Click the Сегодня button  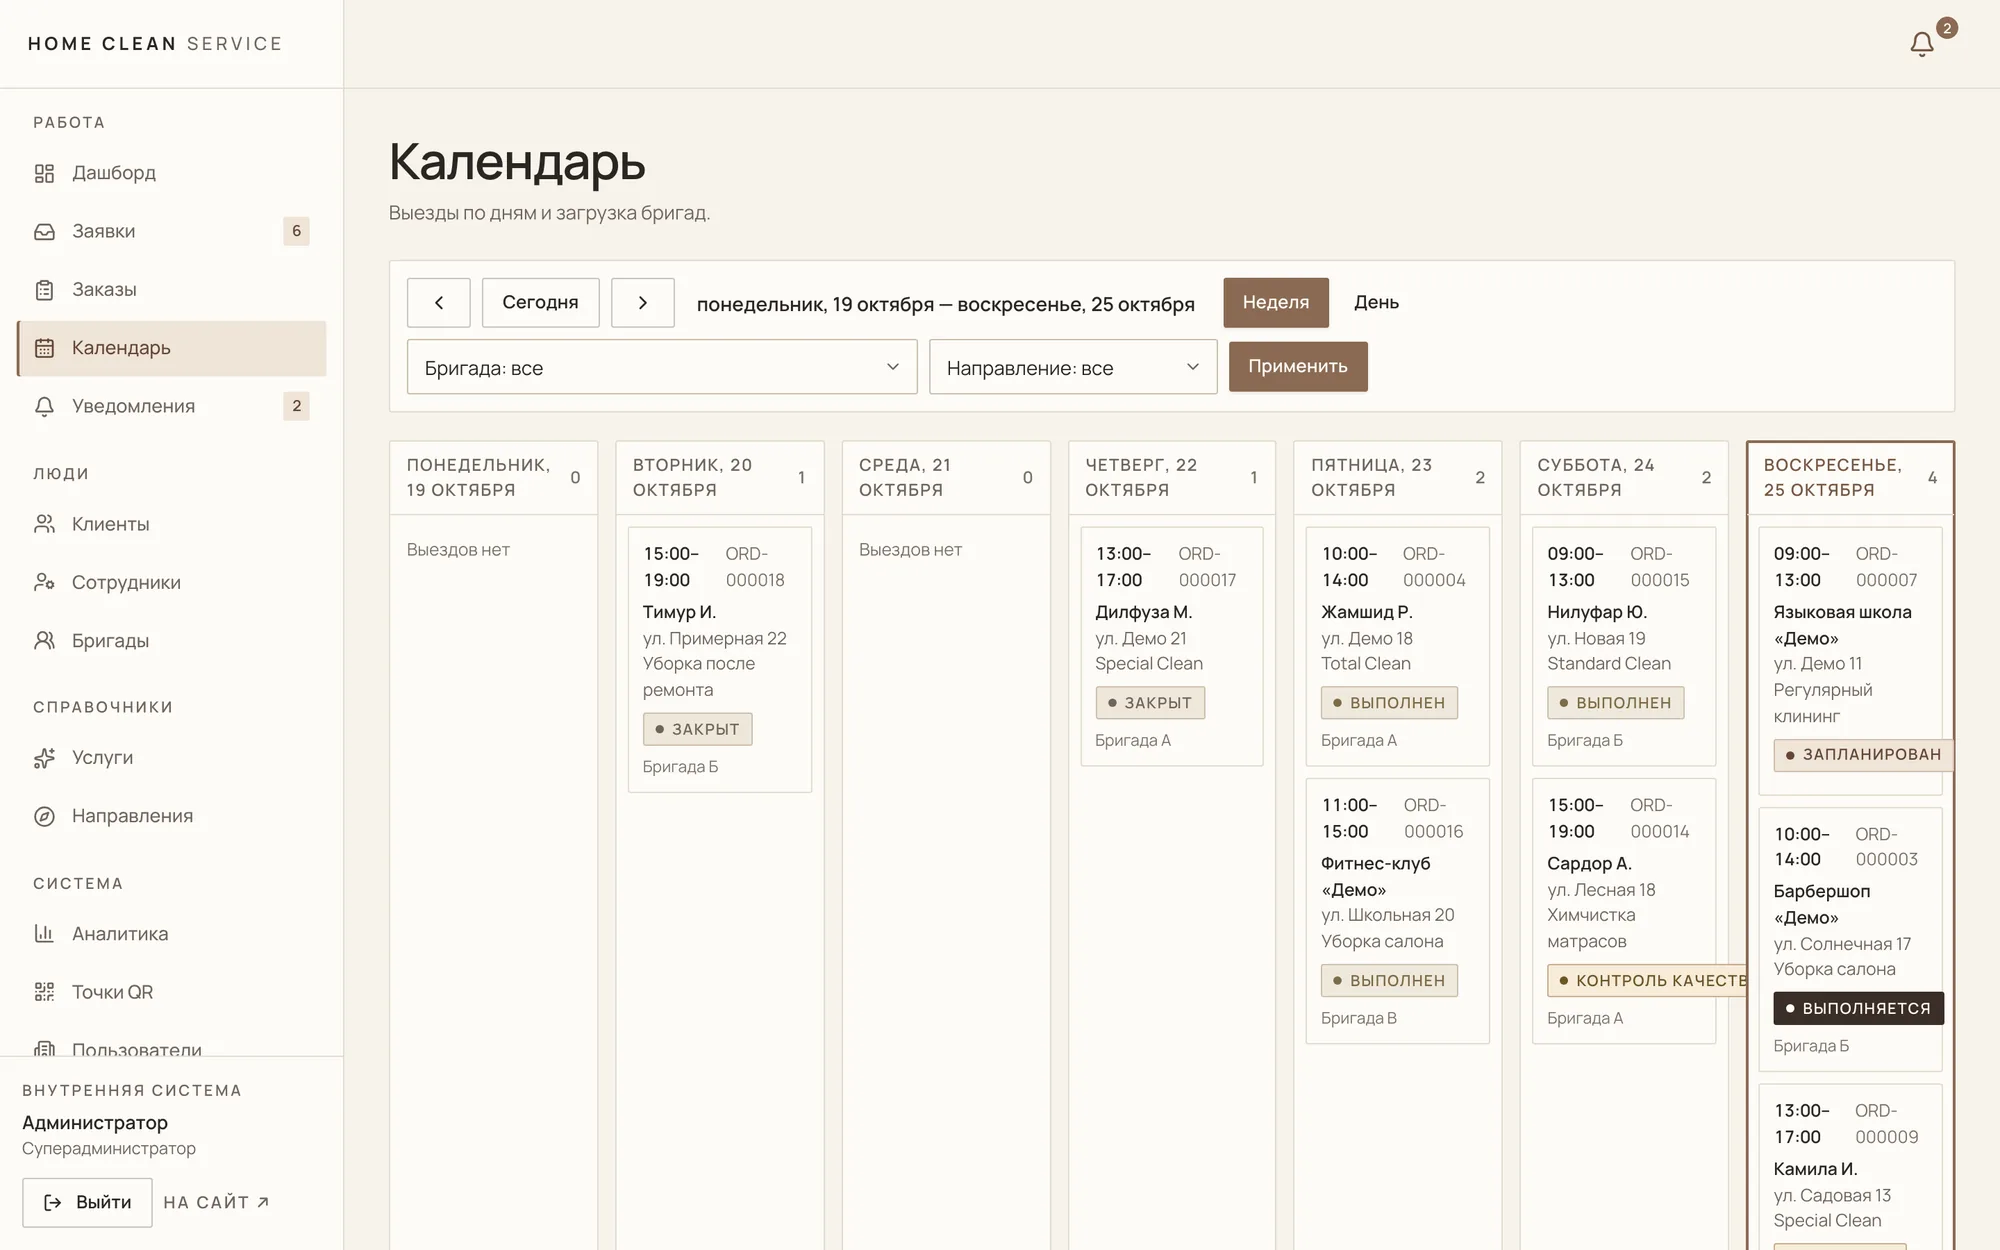tap(540, 303)
